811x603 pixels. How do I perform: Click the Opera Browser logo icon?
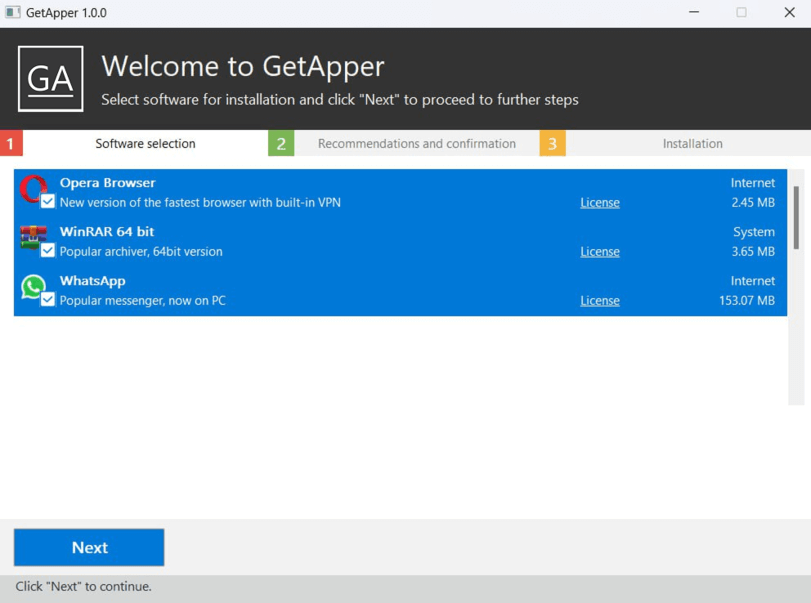point(33,189)
